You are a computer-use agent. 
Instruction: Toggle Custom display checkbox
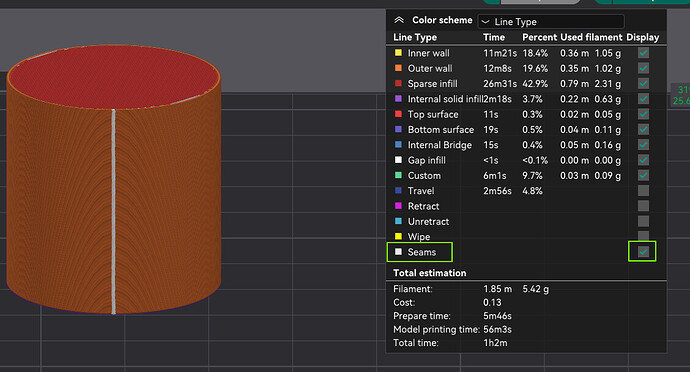pos(643,175)
